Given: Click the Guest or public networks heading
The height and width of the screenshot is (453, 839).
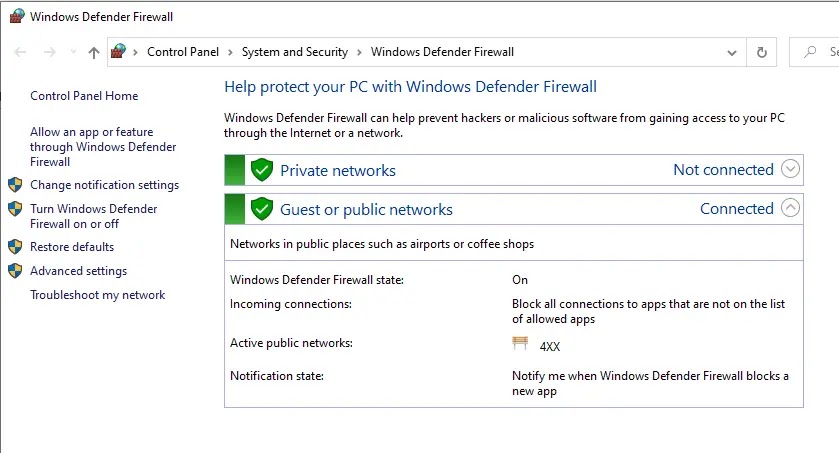Looking at the screenshot, I should 366,210.
